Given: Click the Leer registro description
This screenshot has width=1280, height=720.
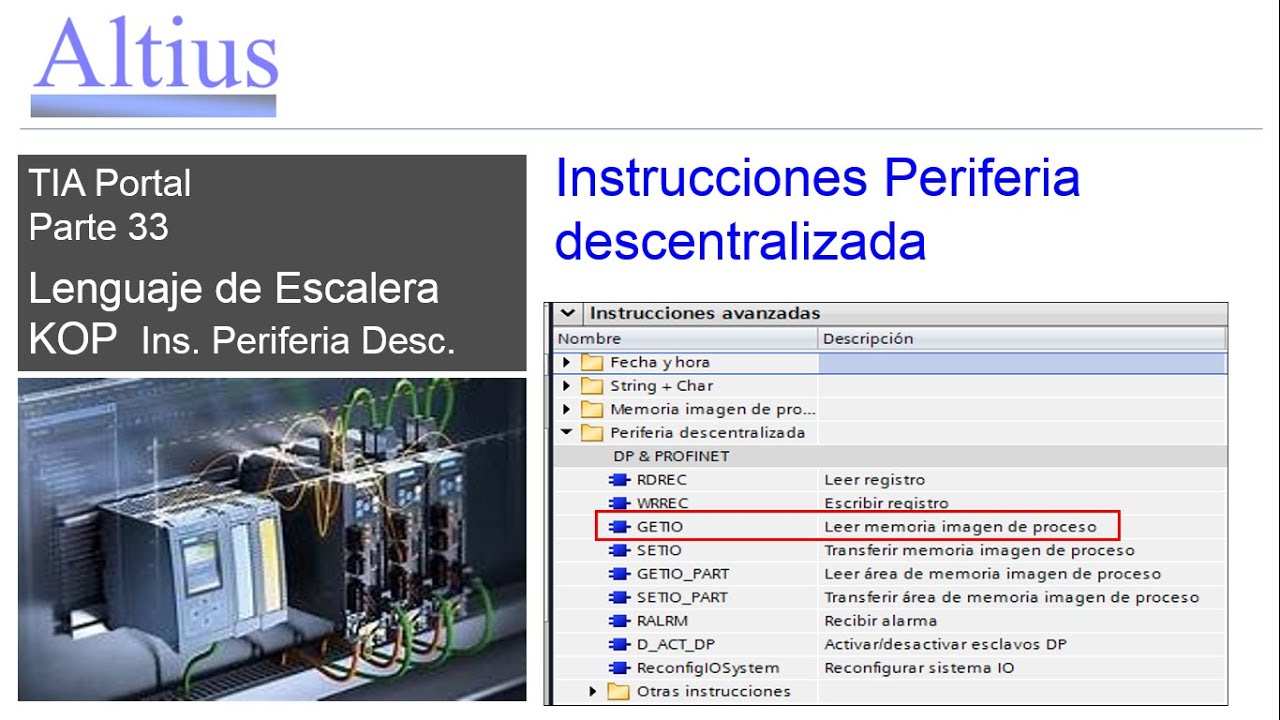Looking at the screenshot, I should [x=875, y=480].
